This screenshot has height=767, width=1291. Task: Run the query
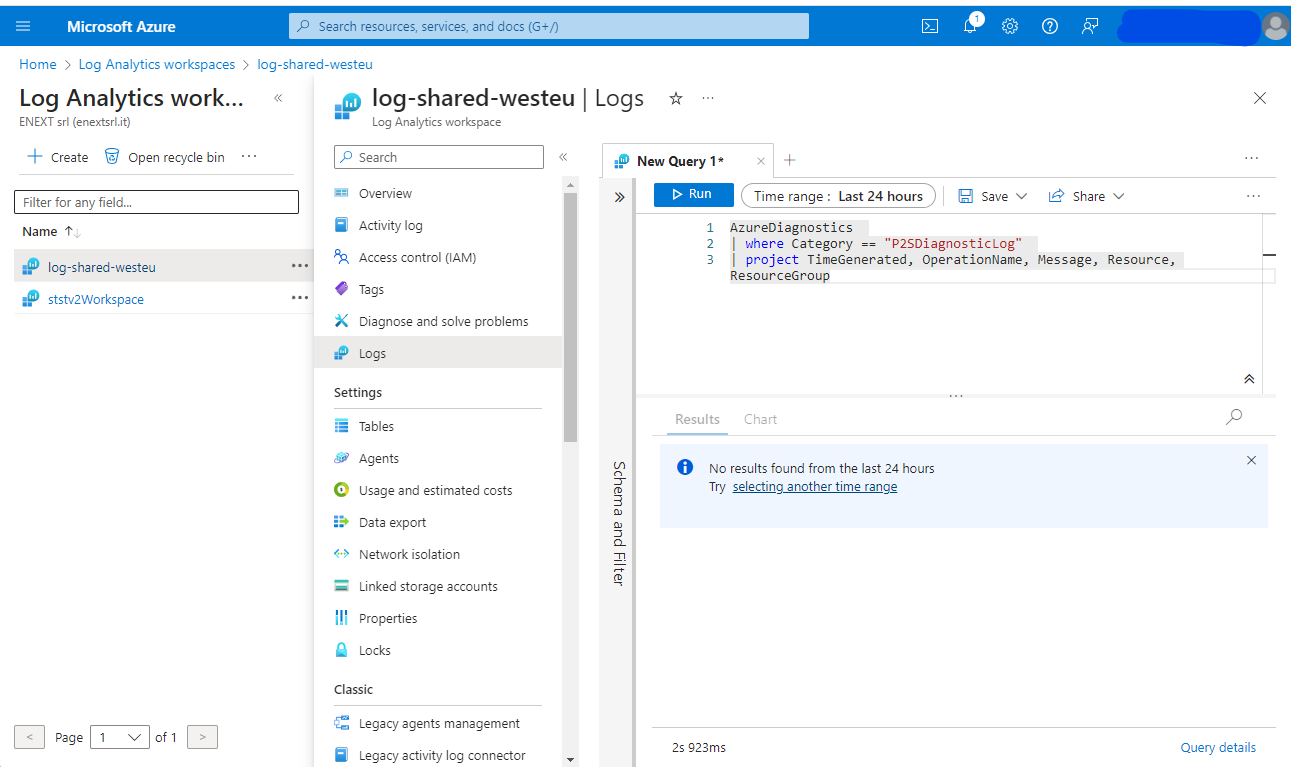pos(693,195)
